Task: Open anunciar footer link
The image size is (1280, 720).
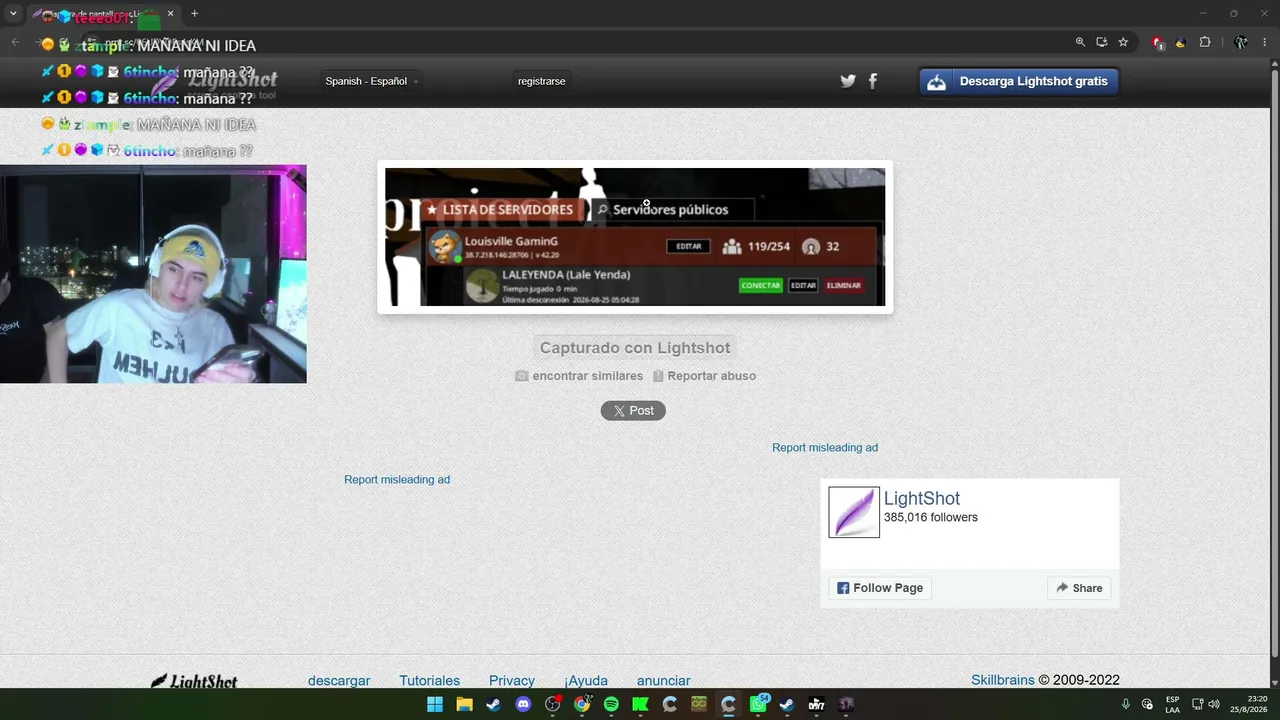Action: coord(664,681)
